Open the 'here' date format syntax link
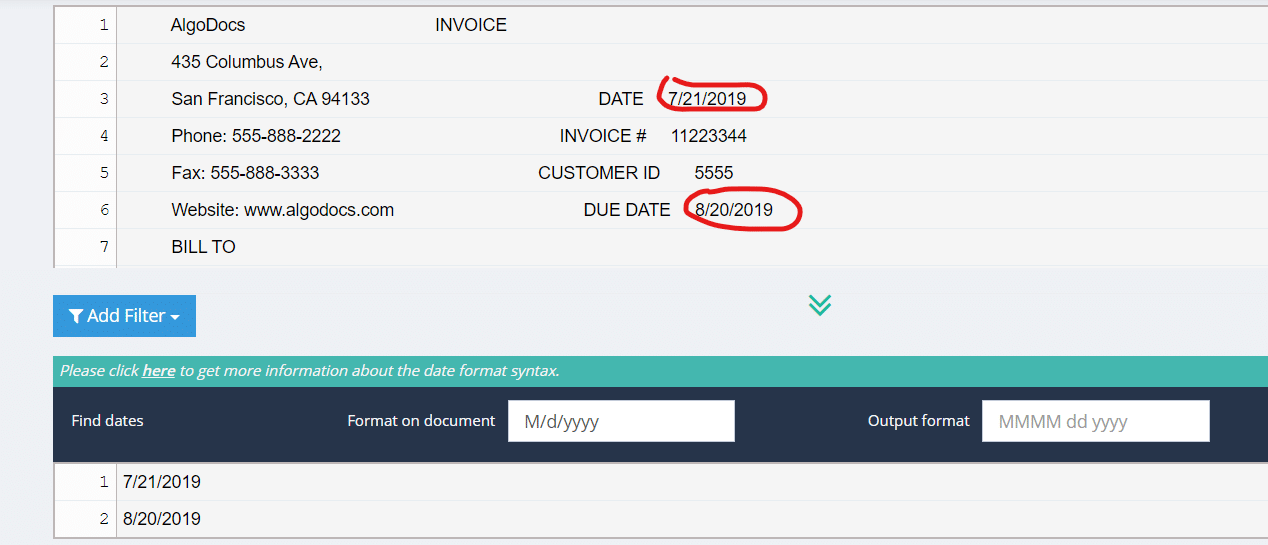The width and height of the screenshot is (1268, 545). coord(158,371)
